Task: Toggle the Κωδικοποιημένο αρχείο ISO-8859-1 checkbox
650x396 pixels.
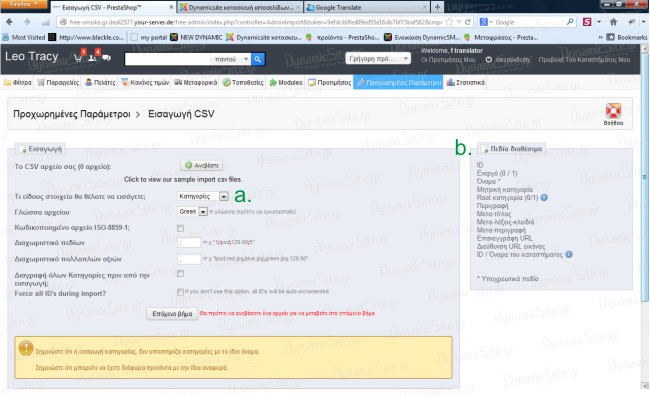Action: (180, 228)
